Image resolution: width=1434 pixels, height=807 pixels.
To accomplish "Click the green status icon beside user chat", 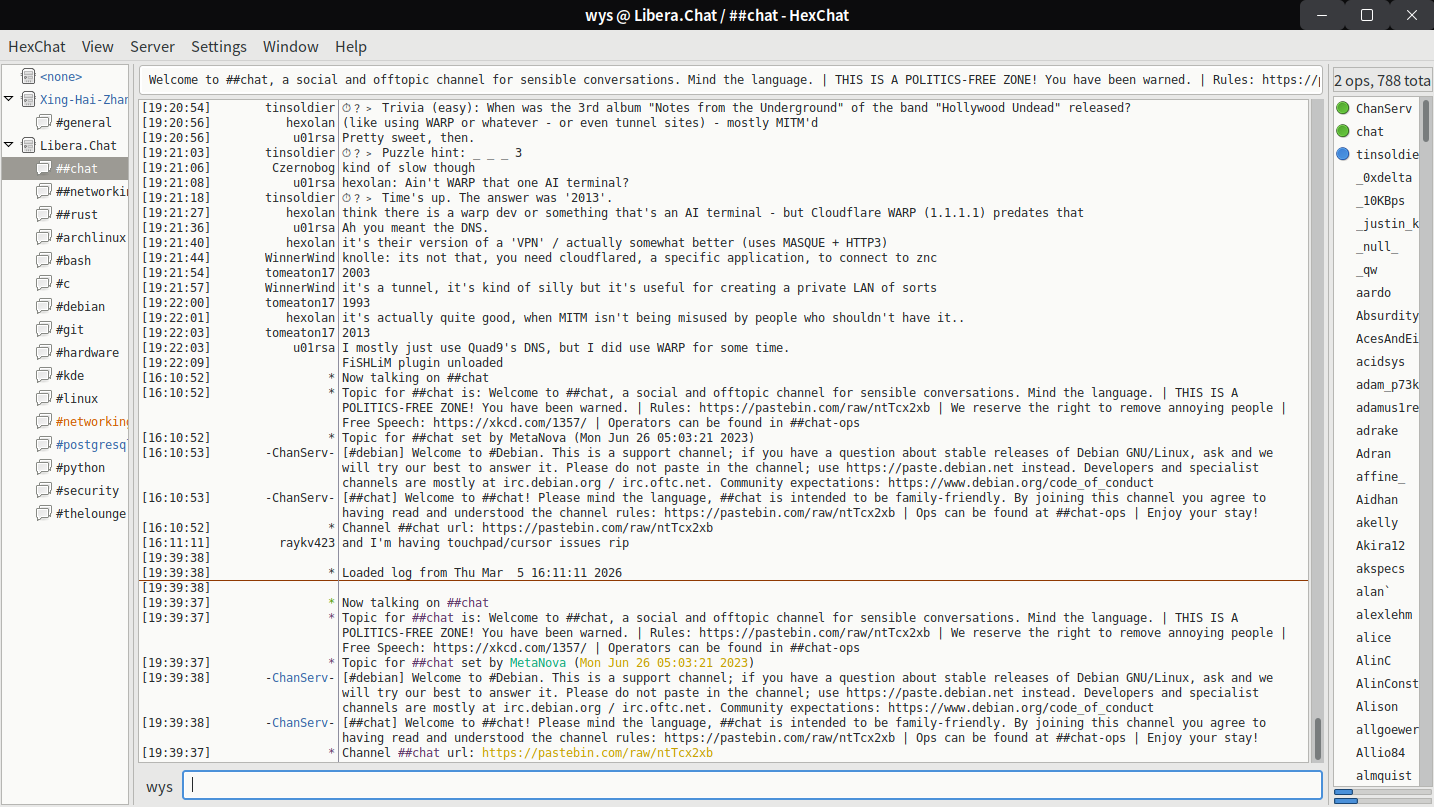I will point(1343,131).
